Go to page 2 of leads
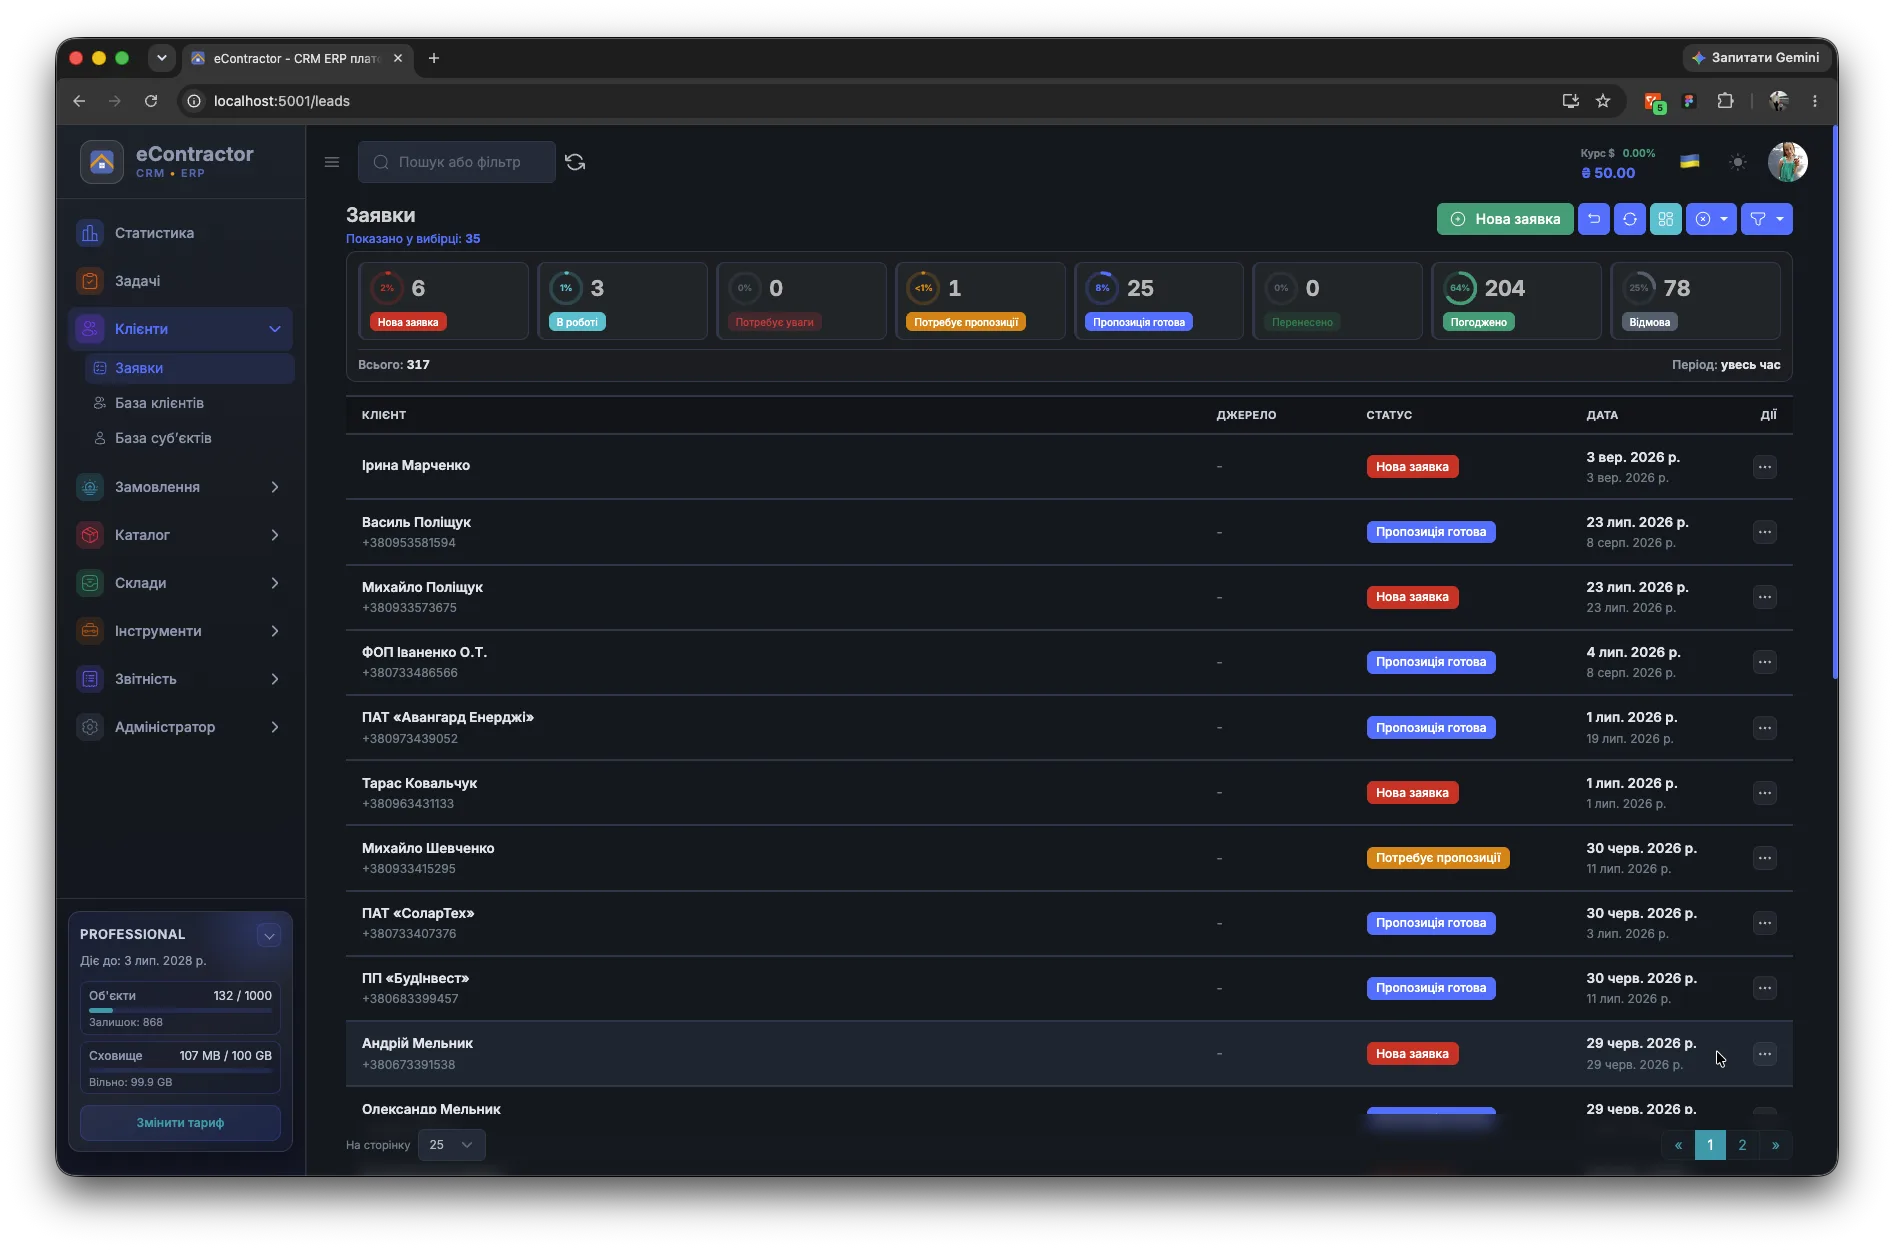Viewport: 1894px width, 1250px height. (x=1742, y=1145)
